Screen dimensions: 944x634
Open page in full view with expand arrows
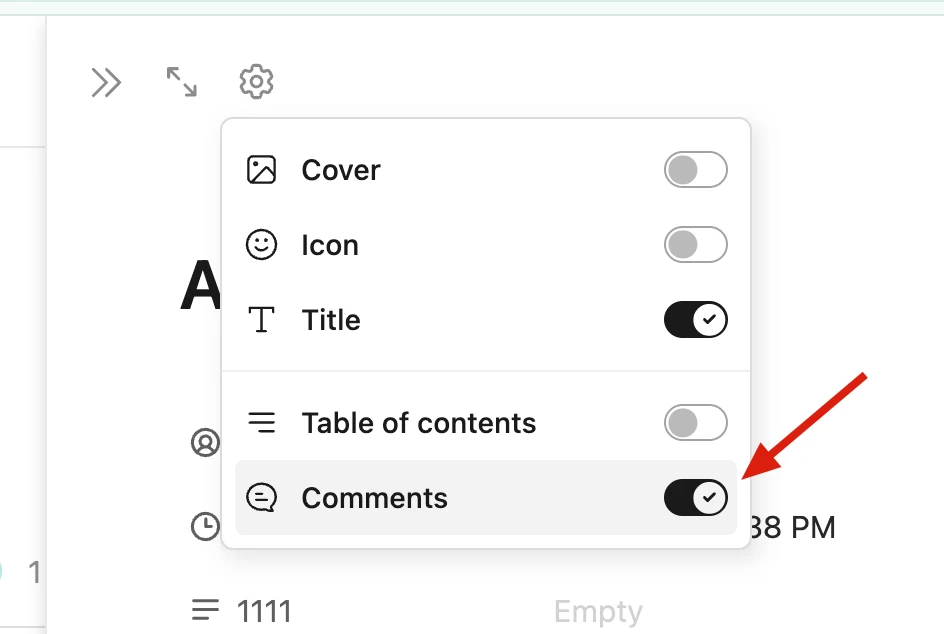[182, 82]
